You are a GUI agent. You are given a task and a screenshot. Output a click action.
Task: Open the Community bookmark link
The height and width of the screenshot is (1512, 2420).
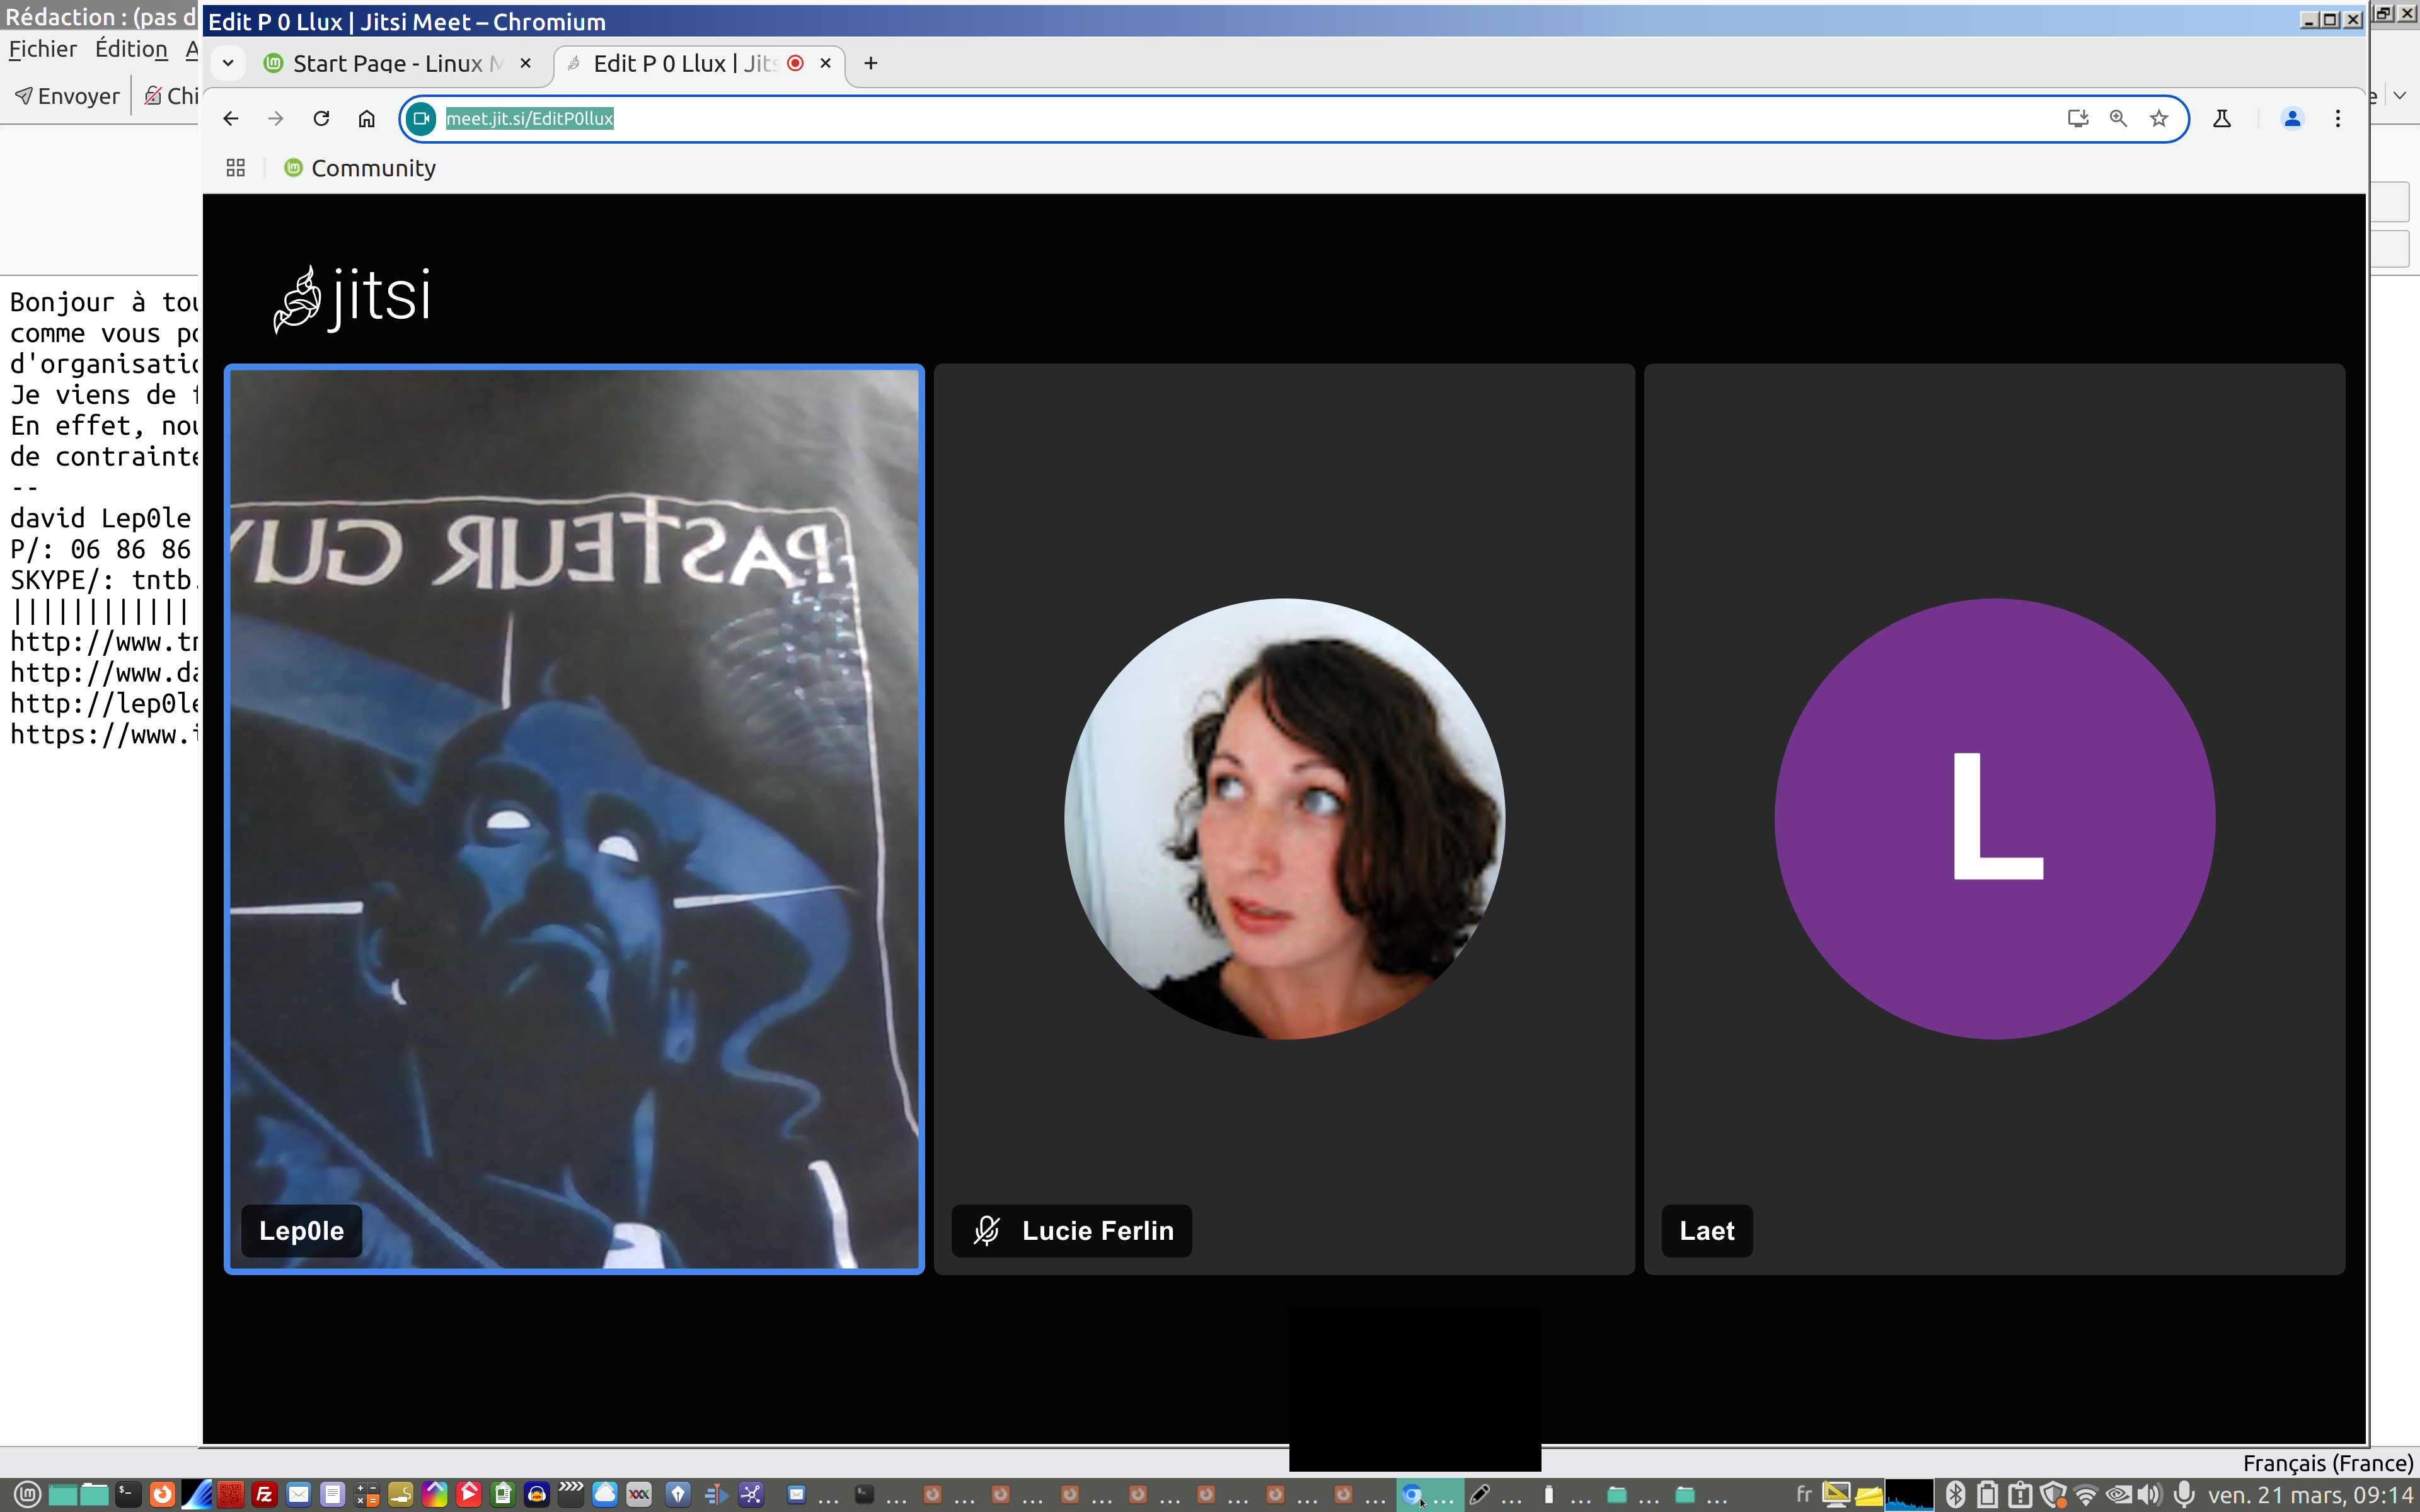pyautogui.click(x=372, y=168)
